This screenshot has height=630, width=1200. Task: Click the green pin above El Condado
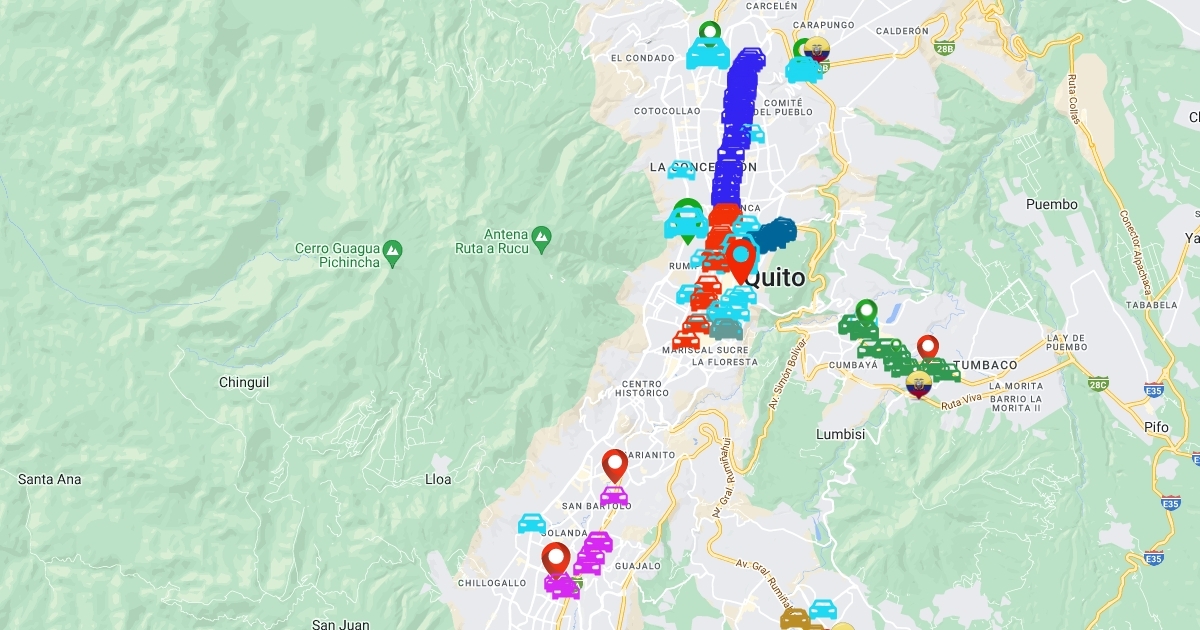point(709,33)
